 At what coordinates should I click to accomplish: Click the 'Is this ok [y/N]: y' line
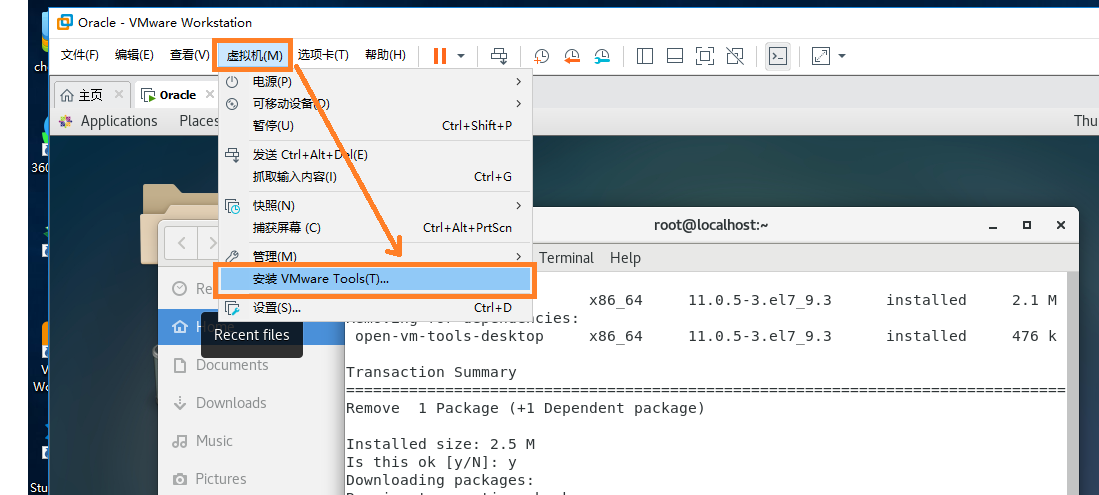pos(431,462)
